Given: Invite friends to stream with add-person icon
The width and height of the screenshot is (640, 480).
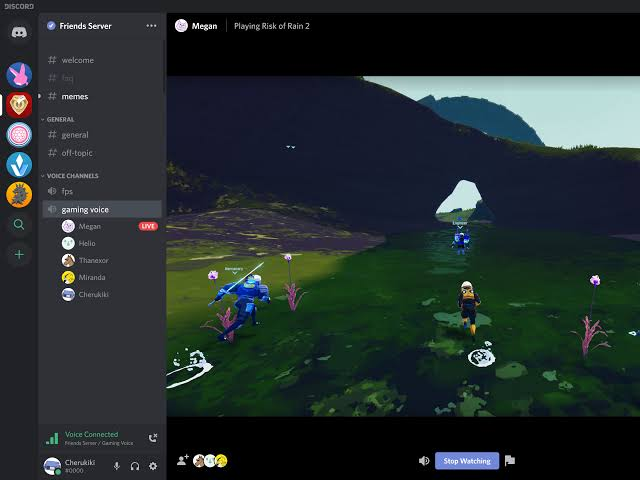Looking at the screenshot, I should coord(183,460).
